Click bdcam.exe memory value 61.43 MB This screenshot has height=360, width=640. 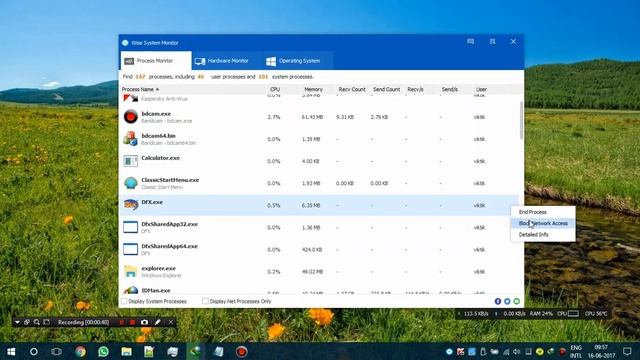click(x=312, y=117)
